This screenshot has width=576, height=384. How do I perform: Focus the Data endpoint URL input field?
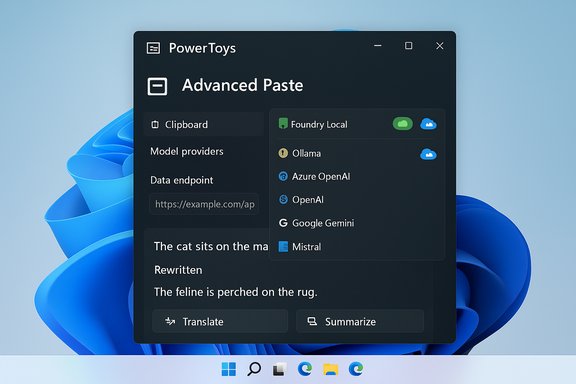pyautogui.click(x=204, y=204)
